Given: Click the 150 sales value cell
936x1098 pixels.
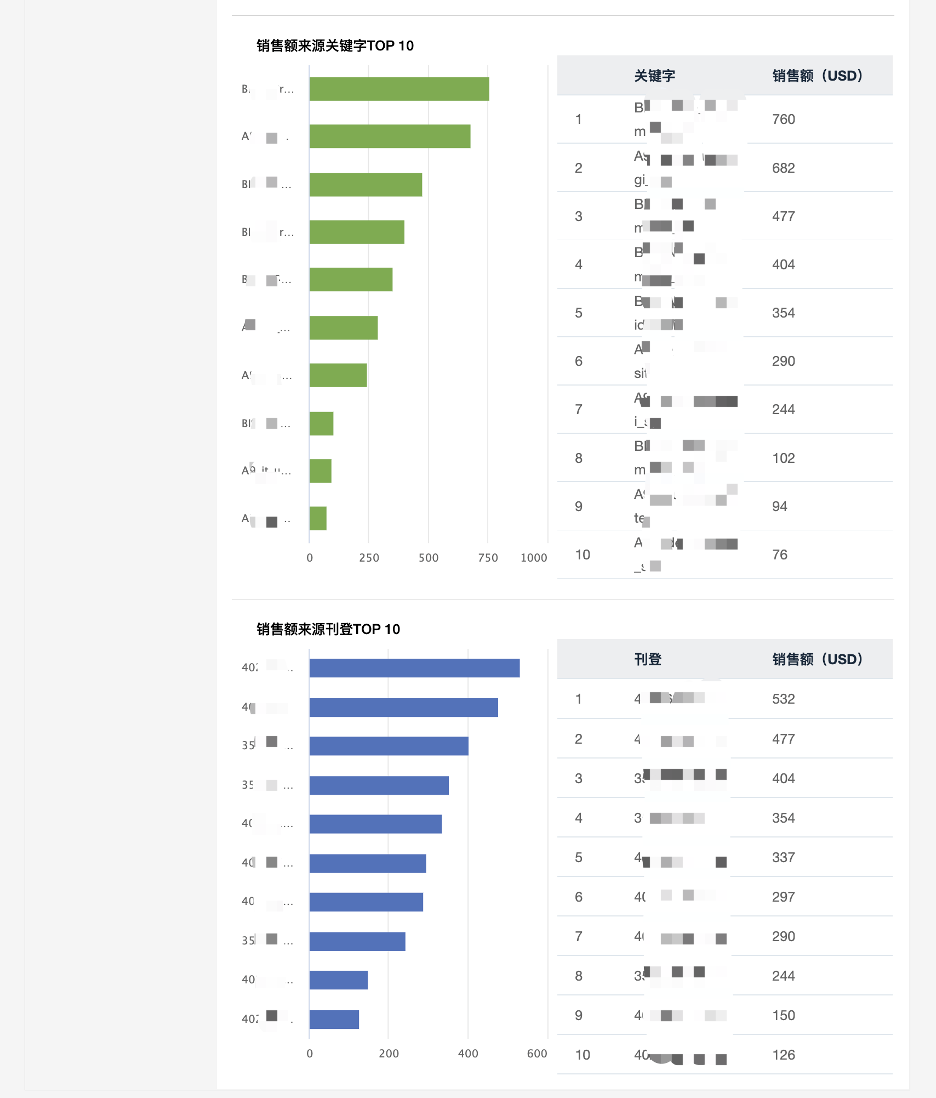Looking at the screenshot, I should click(x=784, y=1016).
